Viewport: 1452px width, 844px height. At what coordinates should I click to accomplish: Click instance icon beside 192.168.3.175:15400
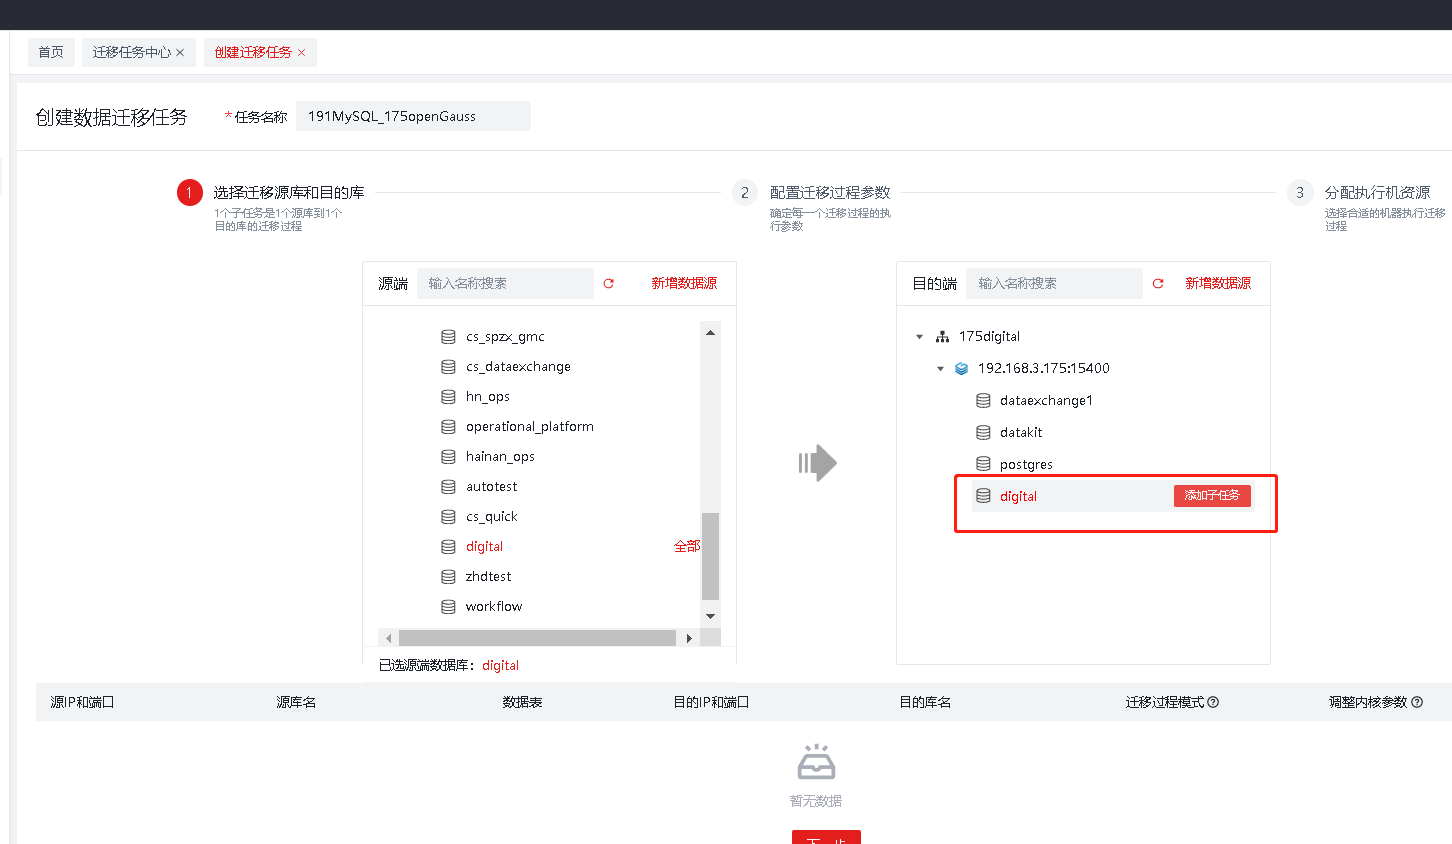pyautogui.click(x=961, y=369)
